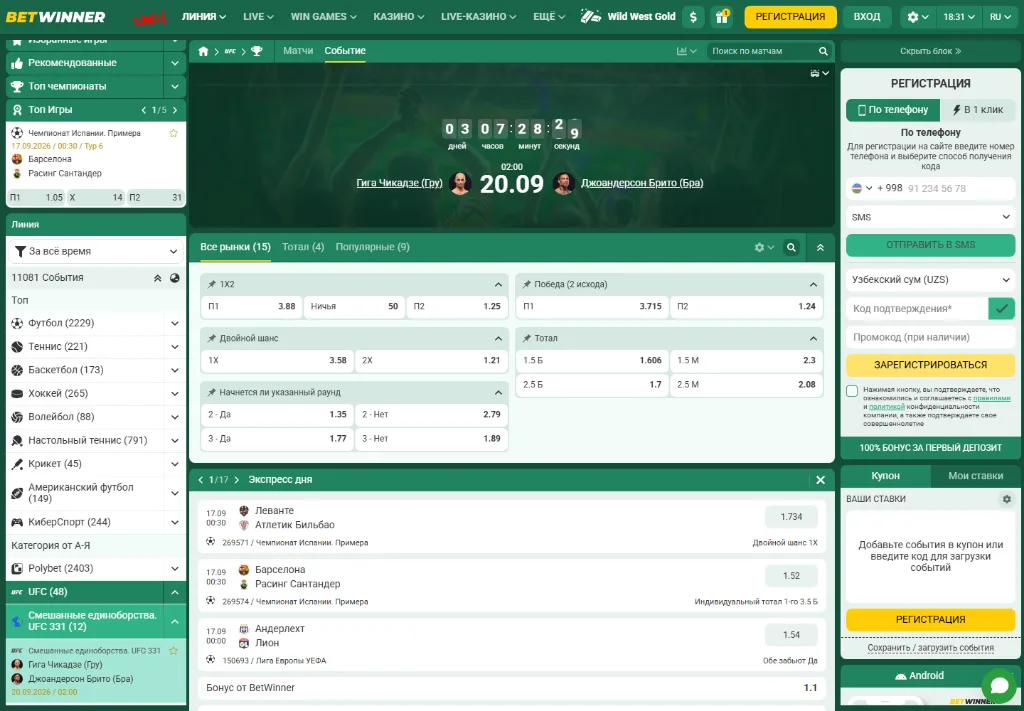
Task: Expand the ЛИНИЯ menu
Action: [x=204, y=17]
